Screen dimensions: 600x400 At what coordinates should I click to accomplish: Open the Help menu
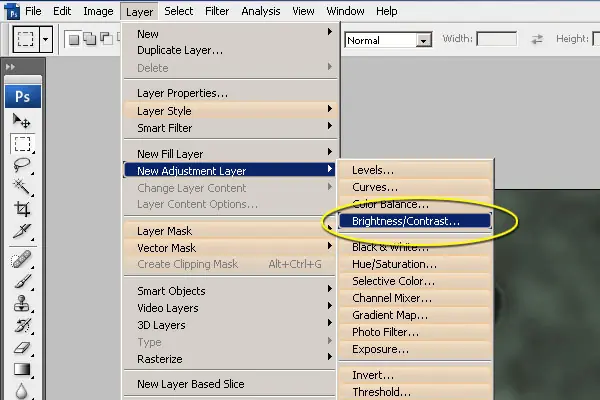386,11
